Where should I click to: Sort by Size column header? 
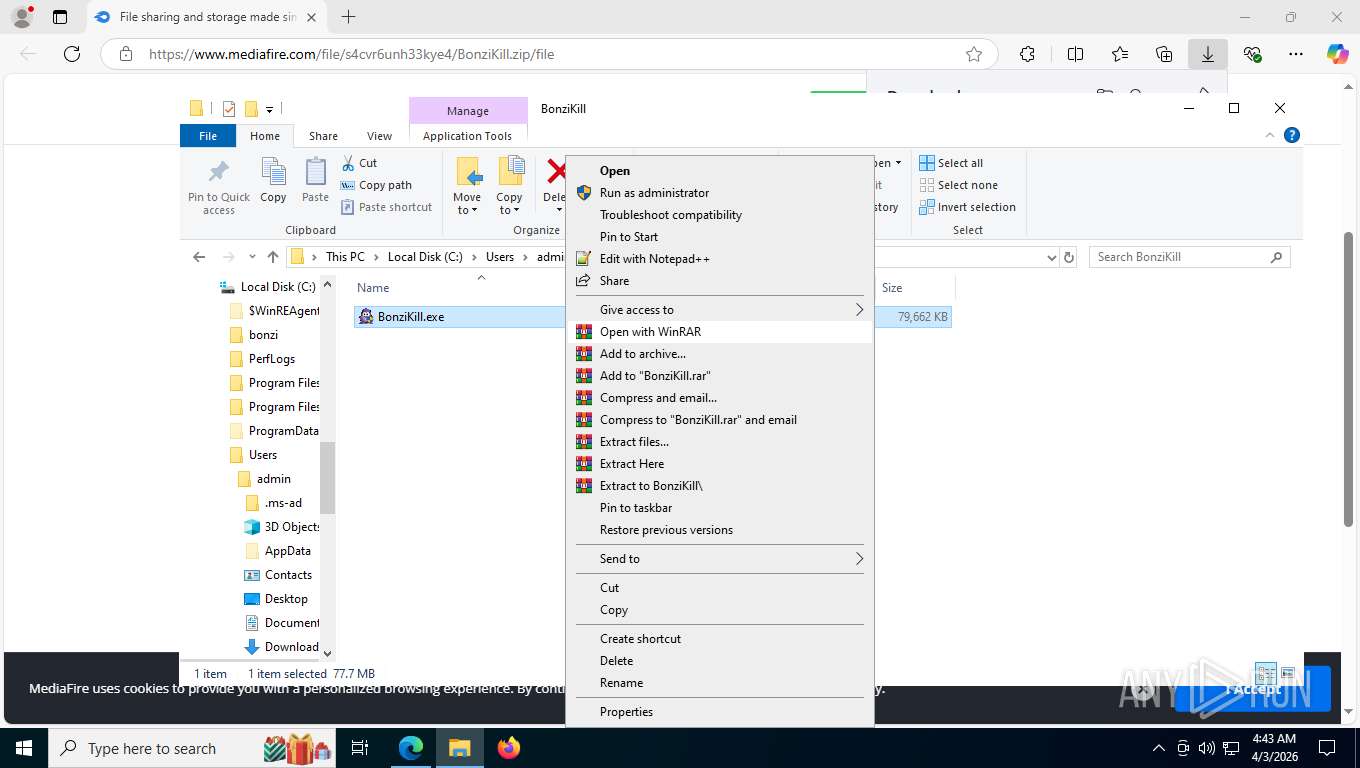[x=892, y=288]
